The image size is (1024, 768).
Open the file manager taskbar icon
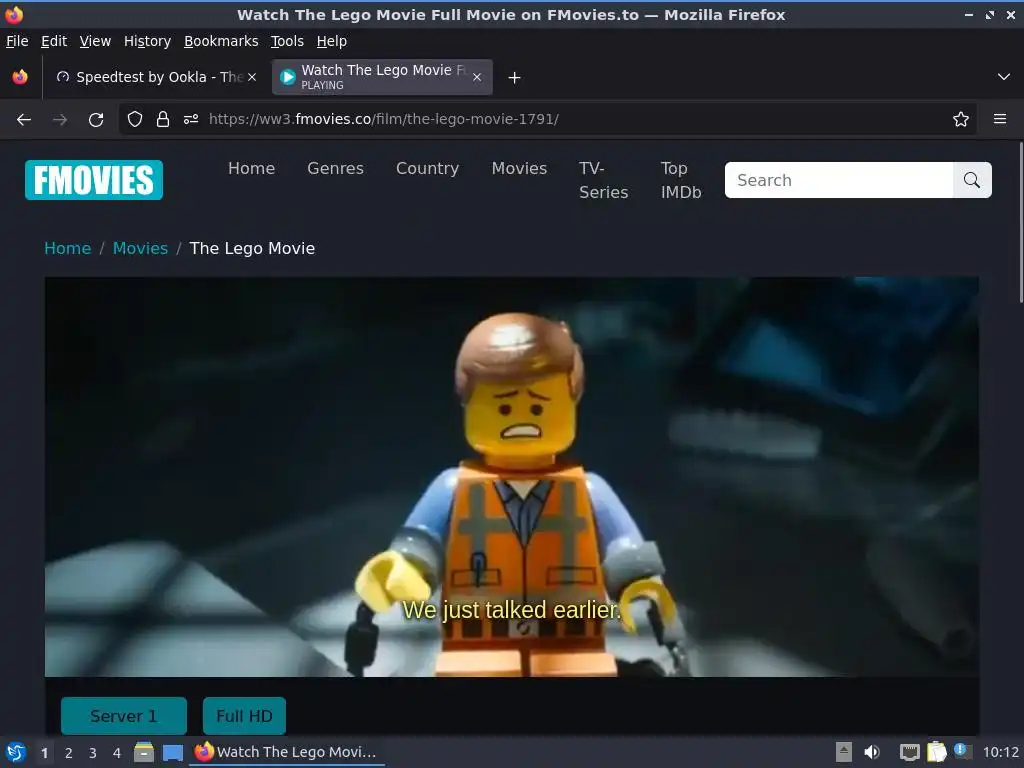(x=144, y=752)
